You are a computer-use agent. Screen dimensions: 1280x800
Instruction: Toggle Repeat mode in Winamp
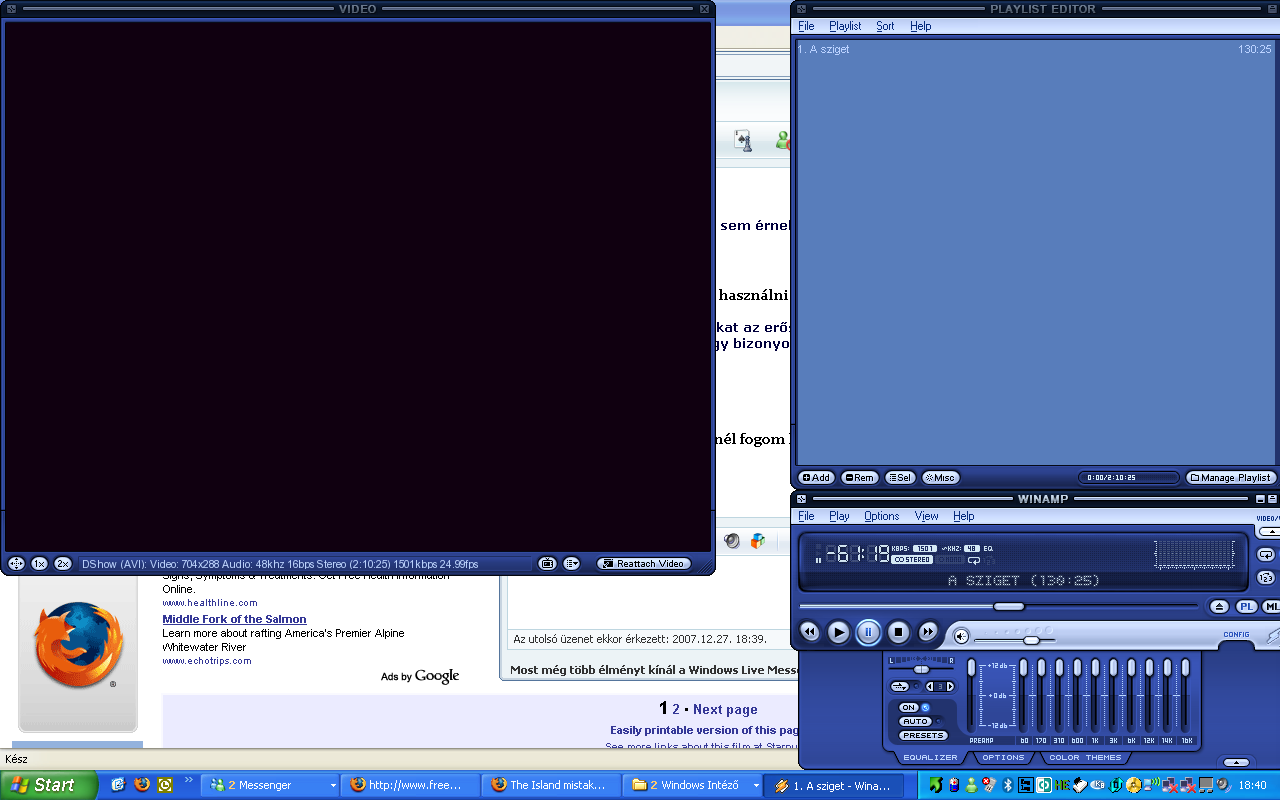1265,555
